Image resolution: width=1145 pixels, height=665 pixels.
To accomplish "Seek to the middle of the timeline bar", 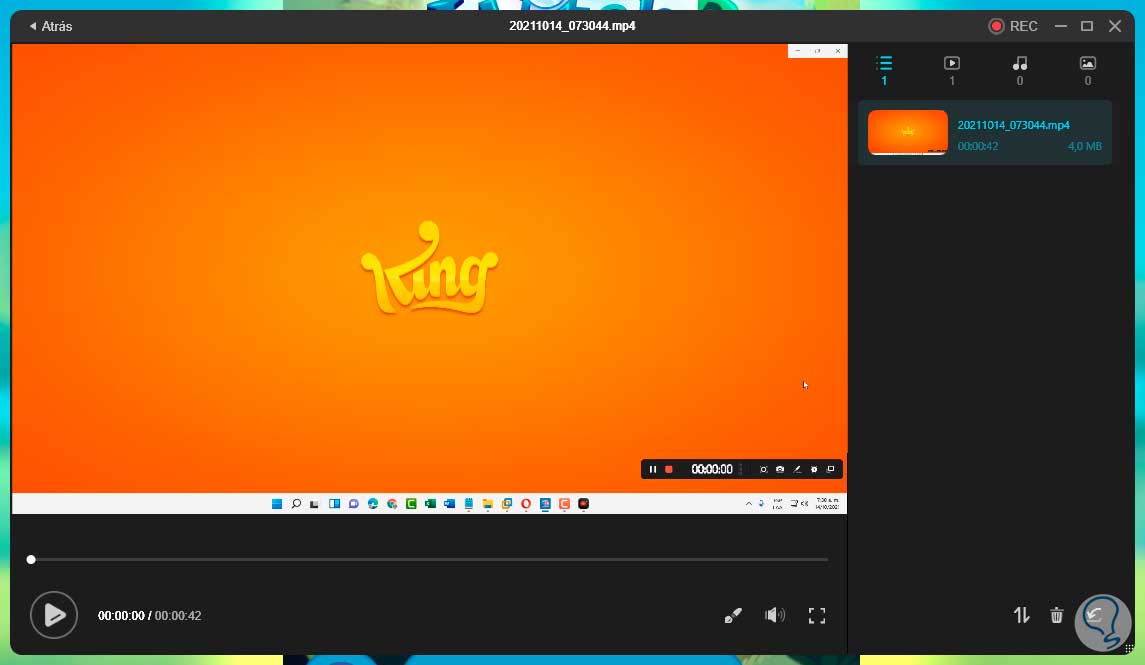I will [429, 559].
